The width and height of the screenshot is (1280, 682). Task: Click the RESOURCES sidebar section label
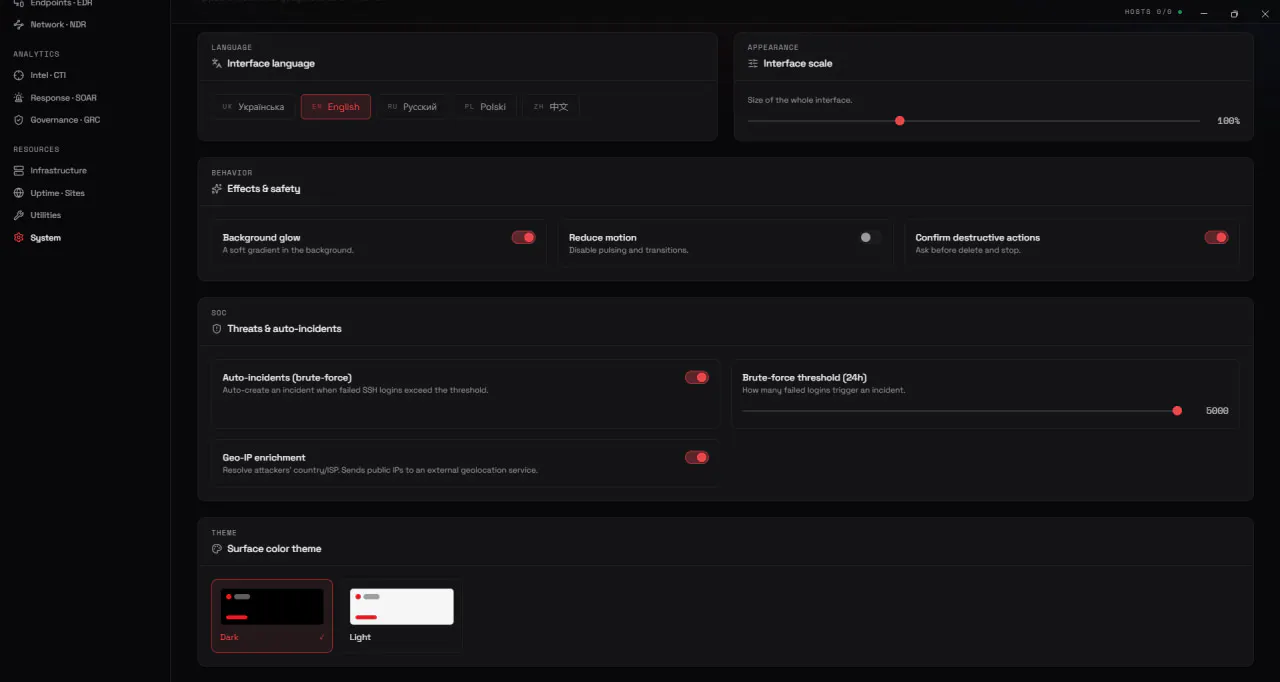(36, 149)
